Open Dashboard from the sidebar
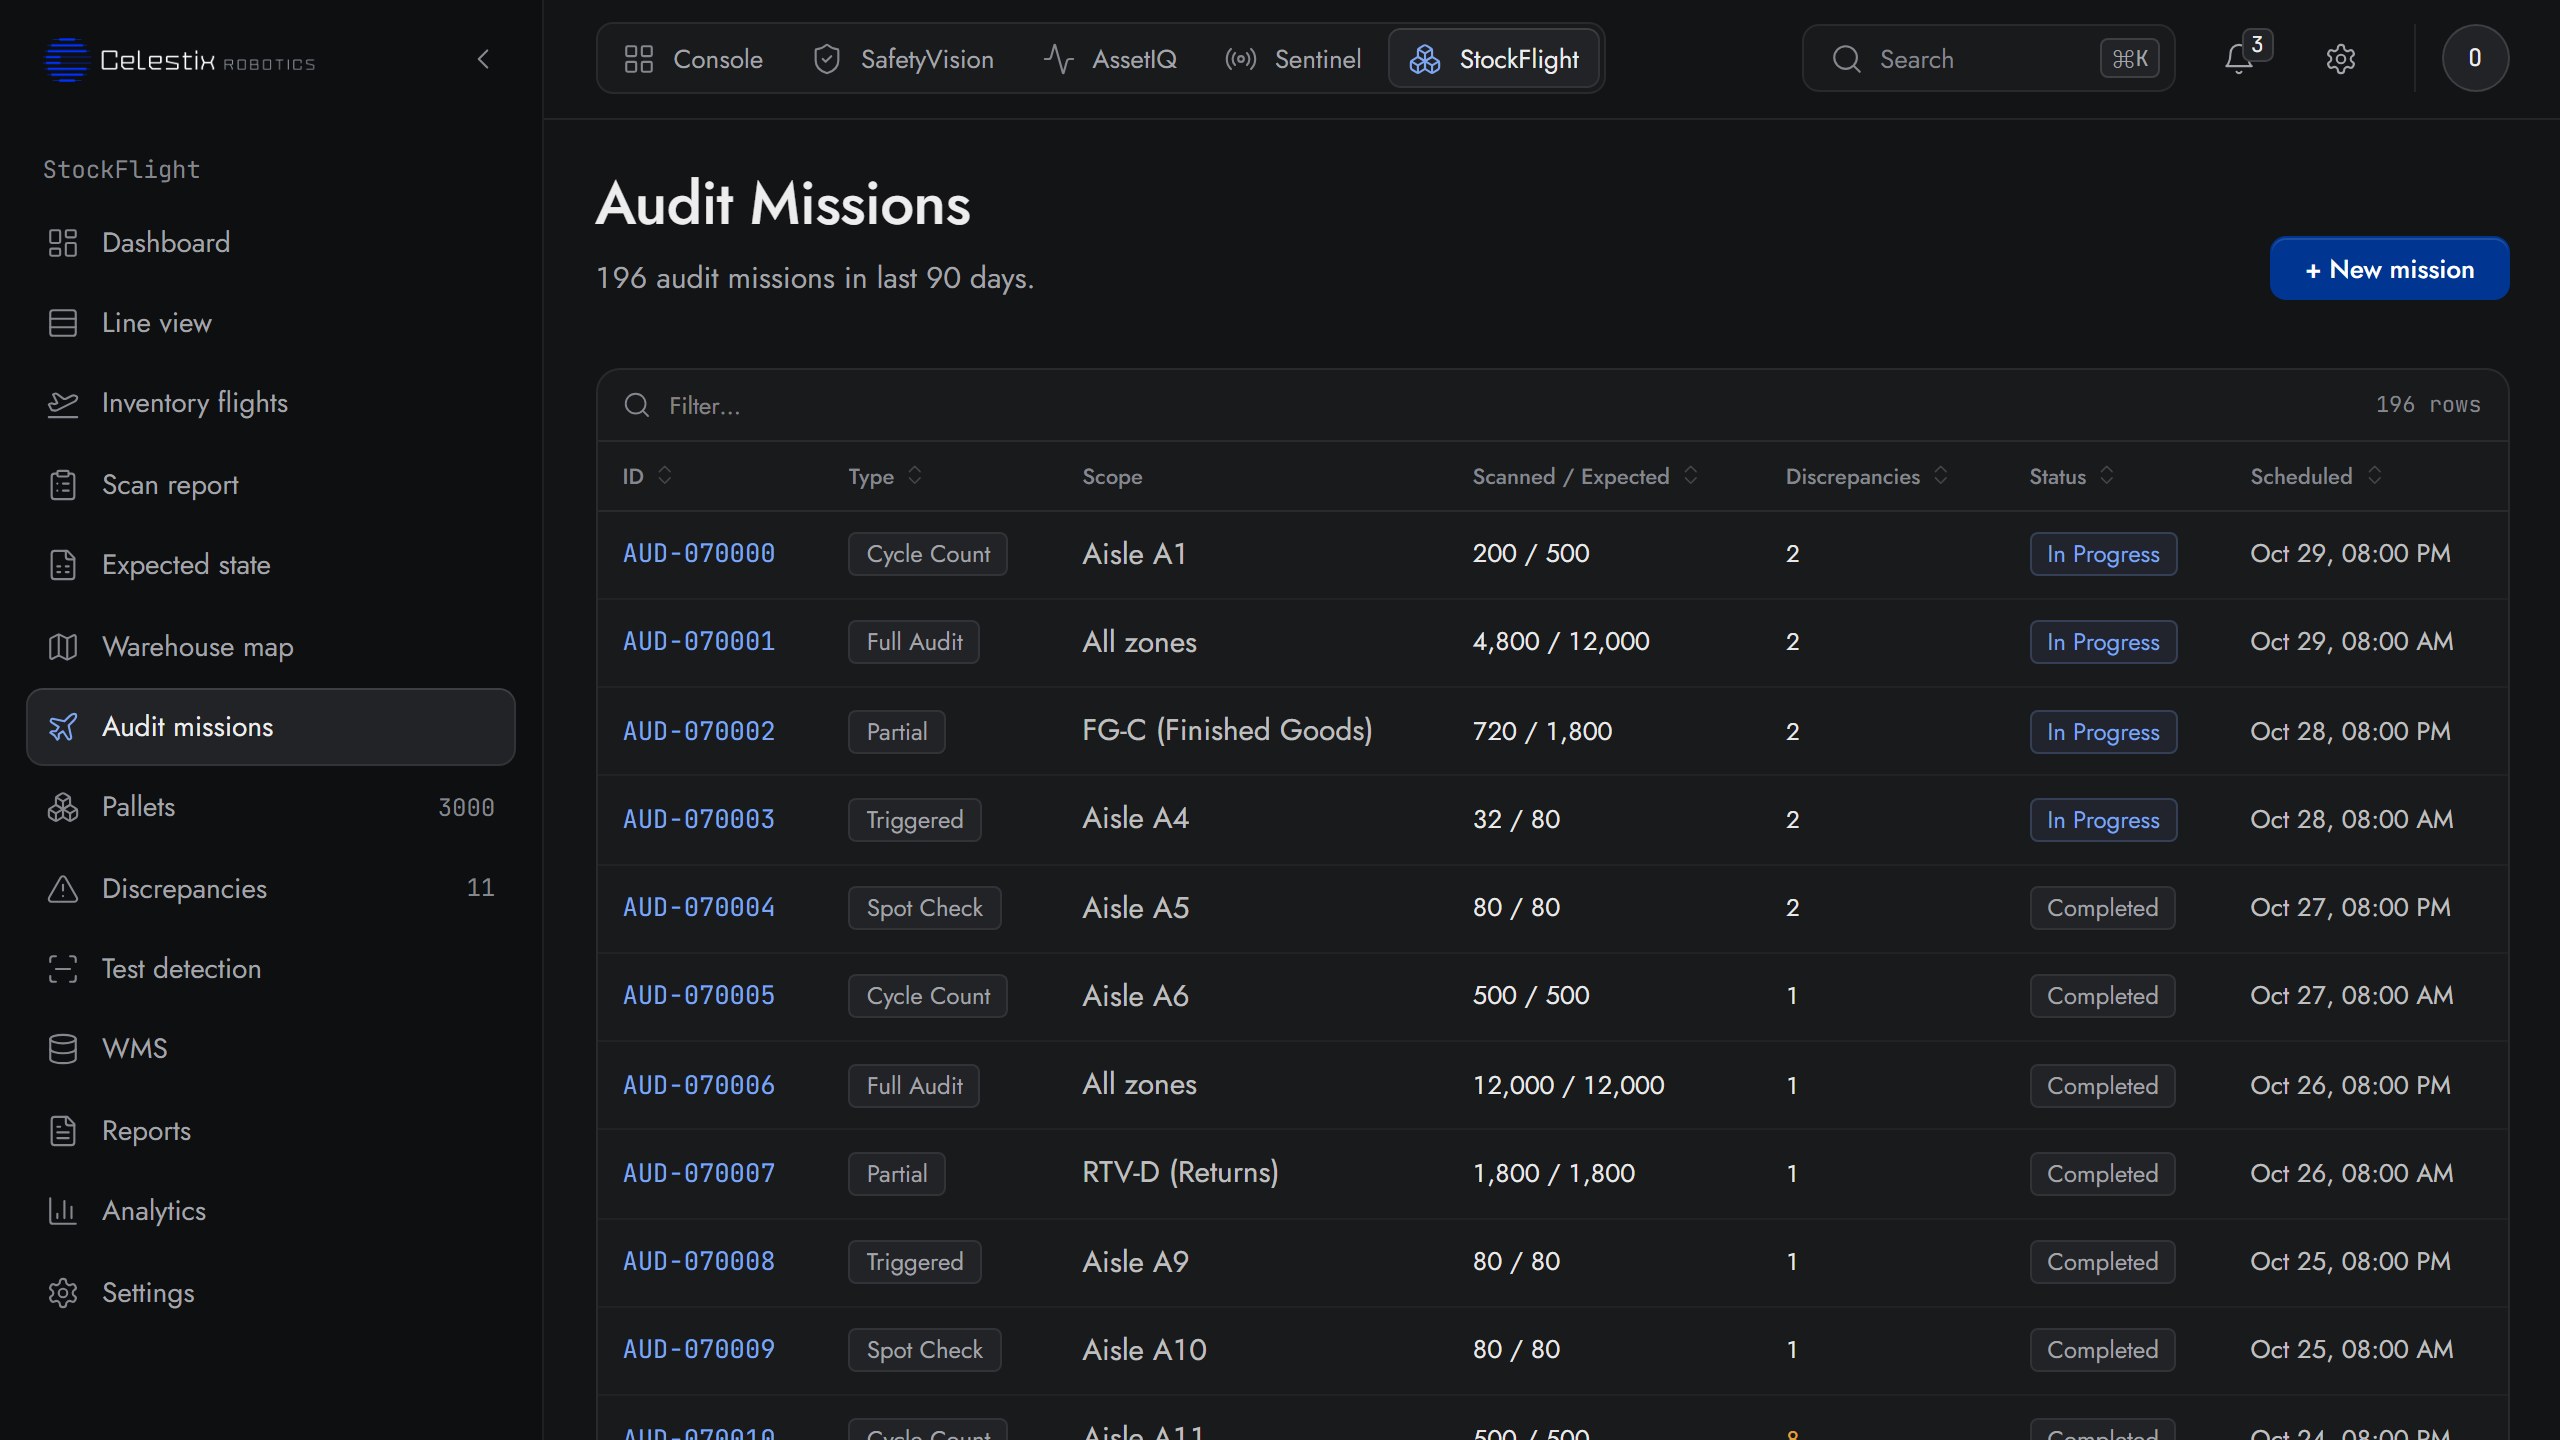The image size is (2560, 1440). 271,243
